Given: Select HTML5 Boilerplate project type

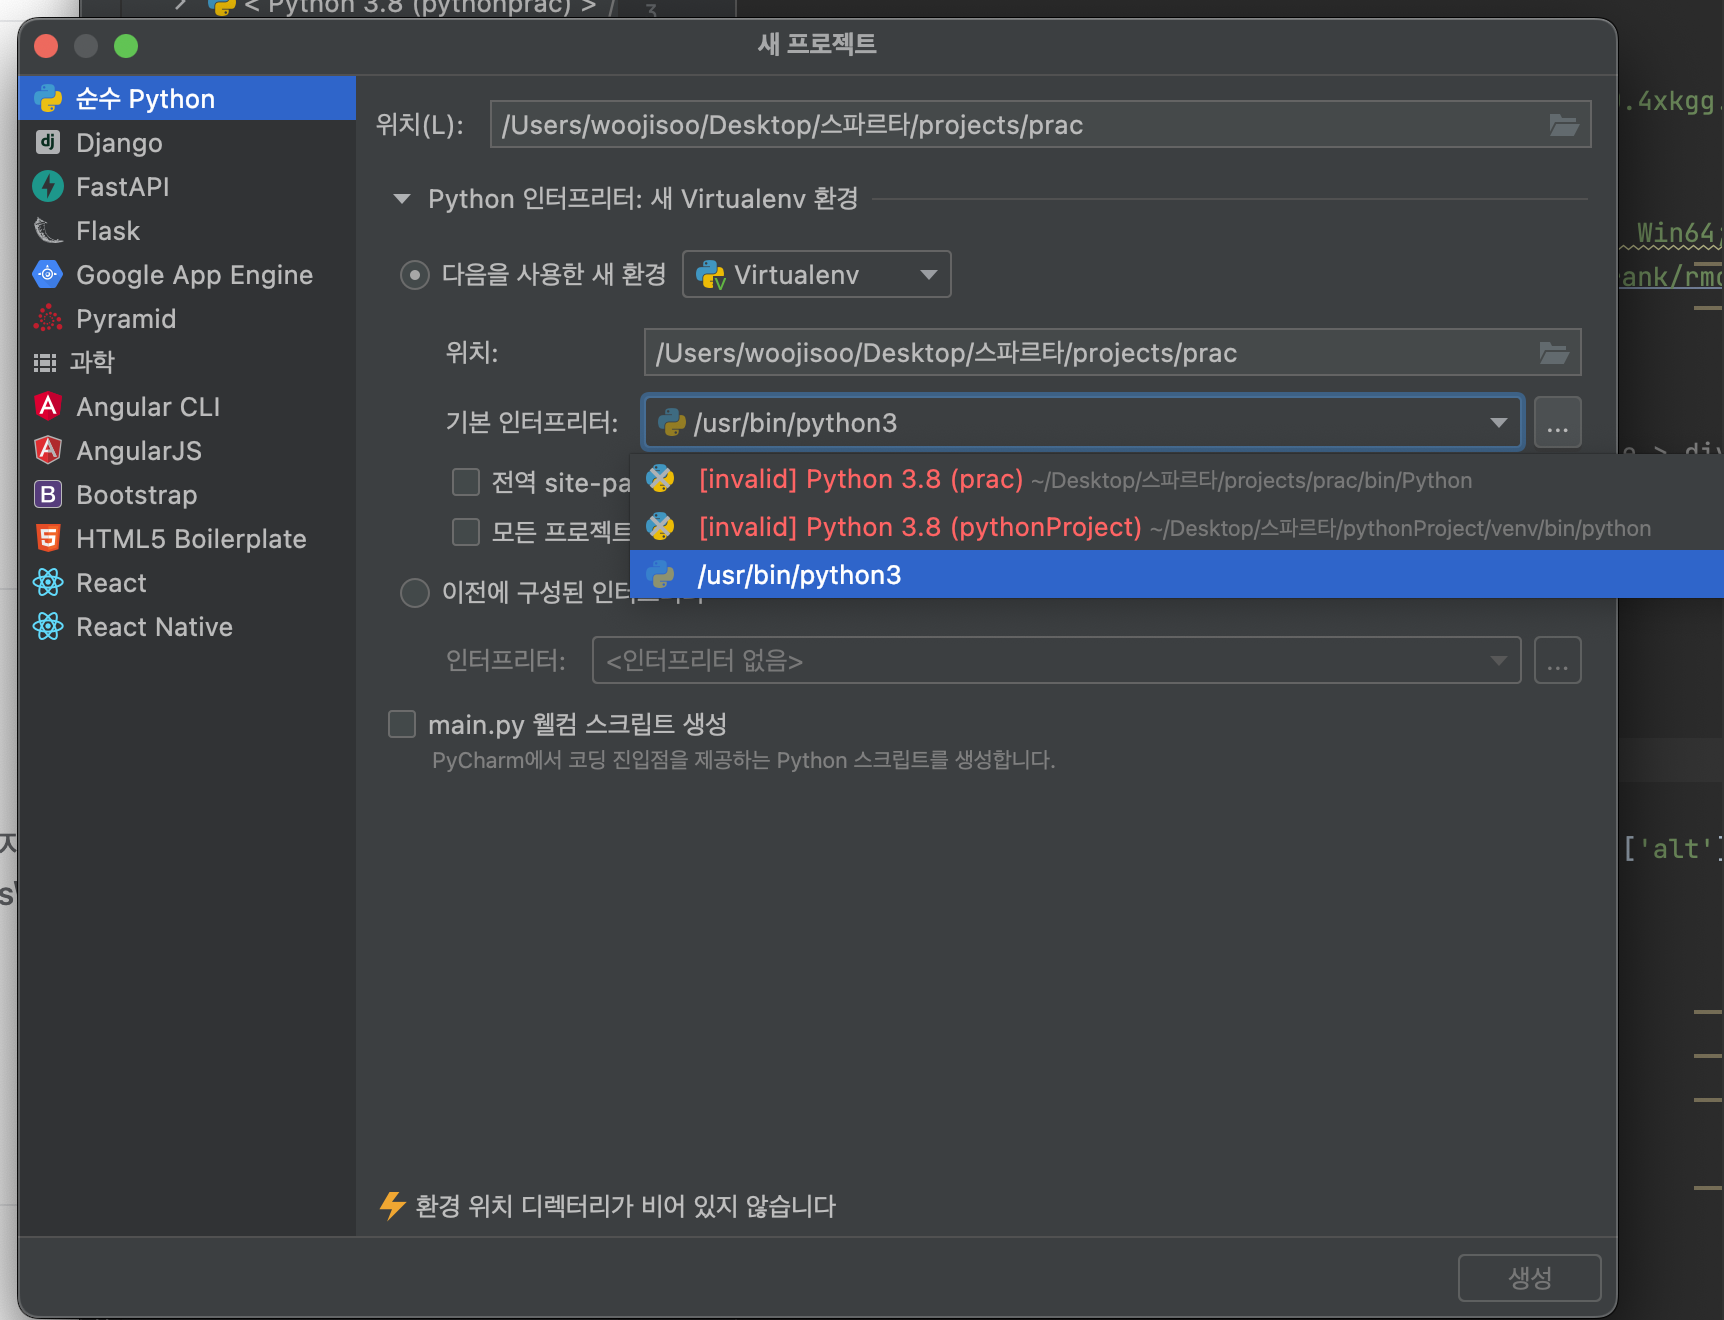Looking at the screenshot, I should (x=187, y=538).
